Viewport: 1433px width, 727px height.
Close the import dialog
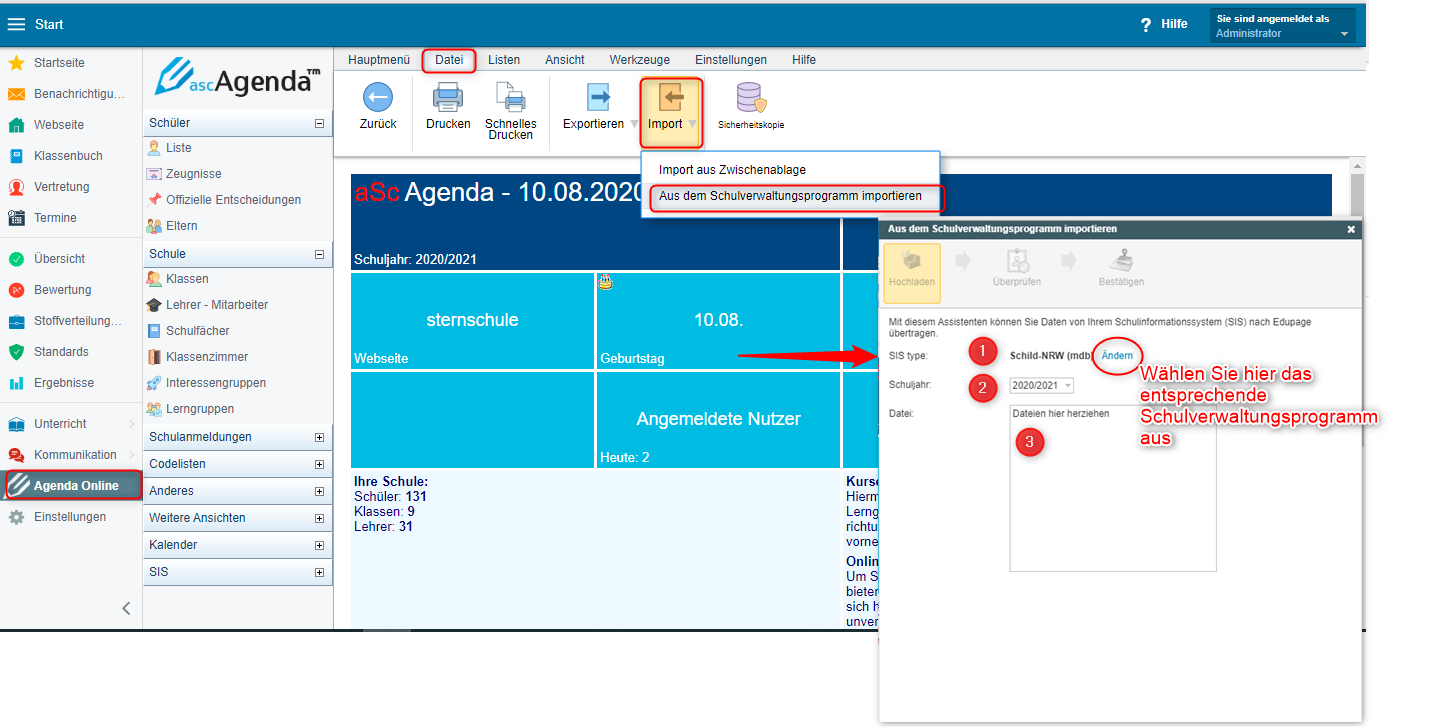pyautogui.click(x=1351, y=229)
